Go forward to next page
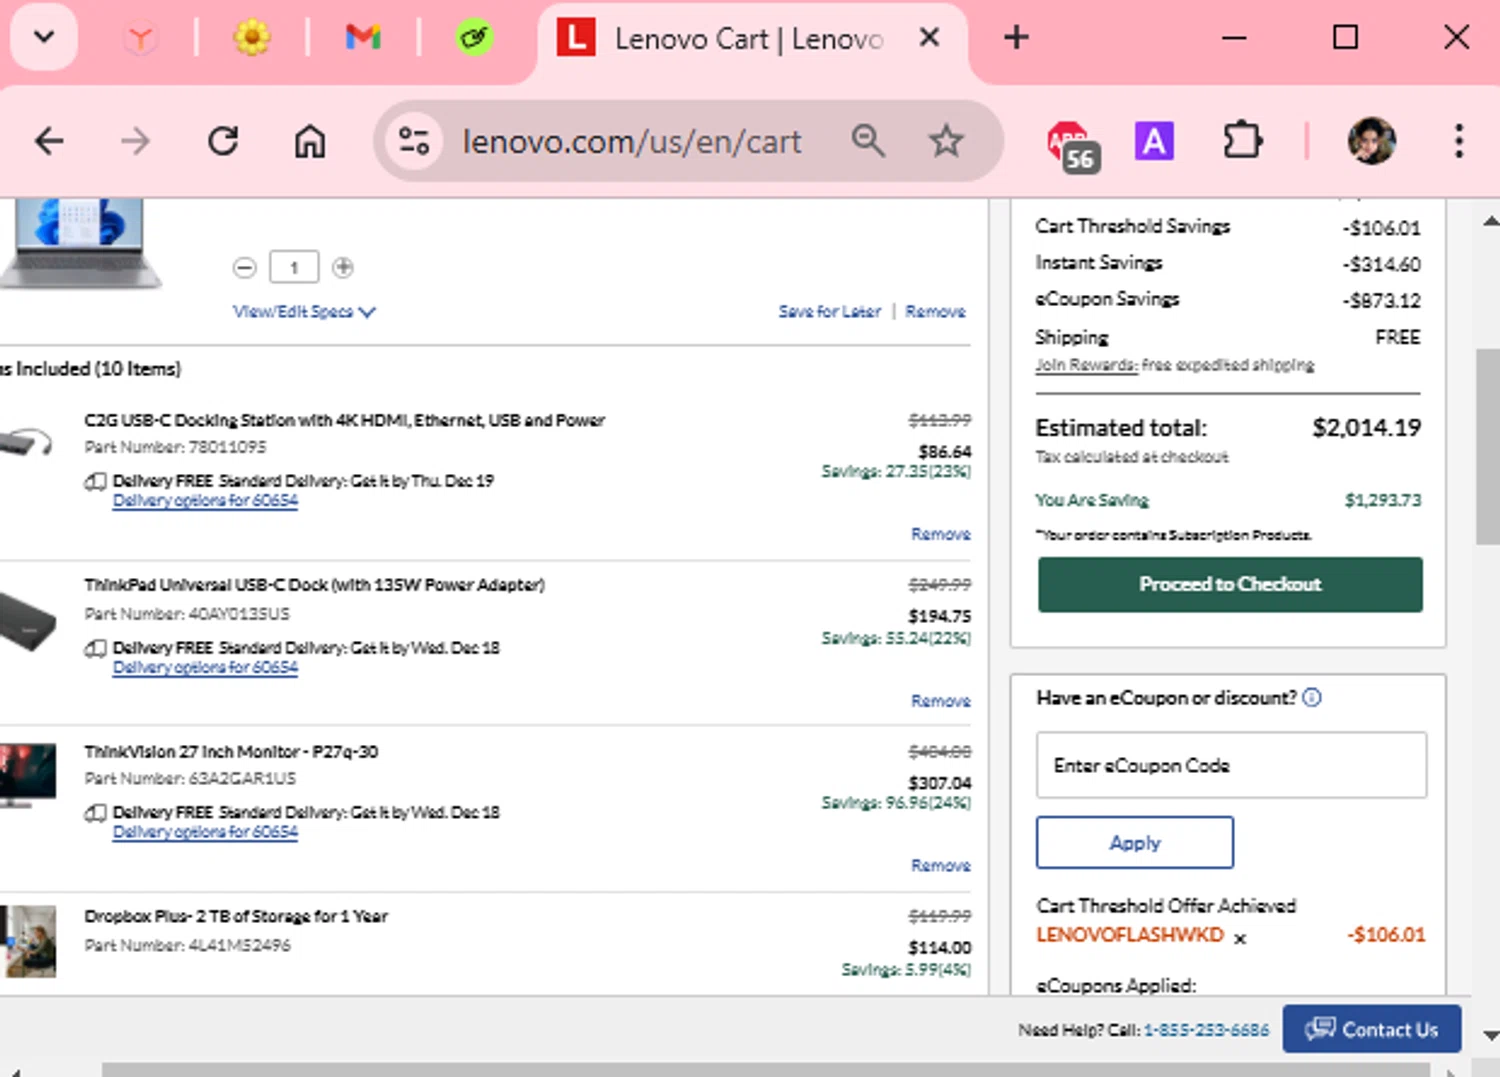Screen dimensions: 1500x1077 click(x=135, y=141)
